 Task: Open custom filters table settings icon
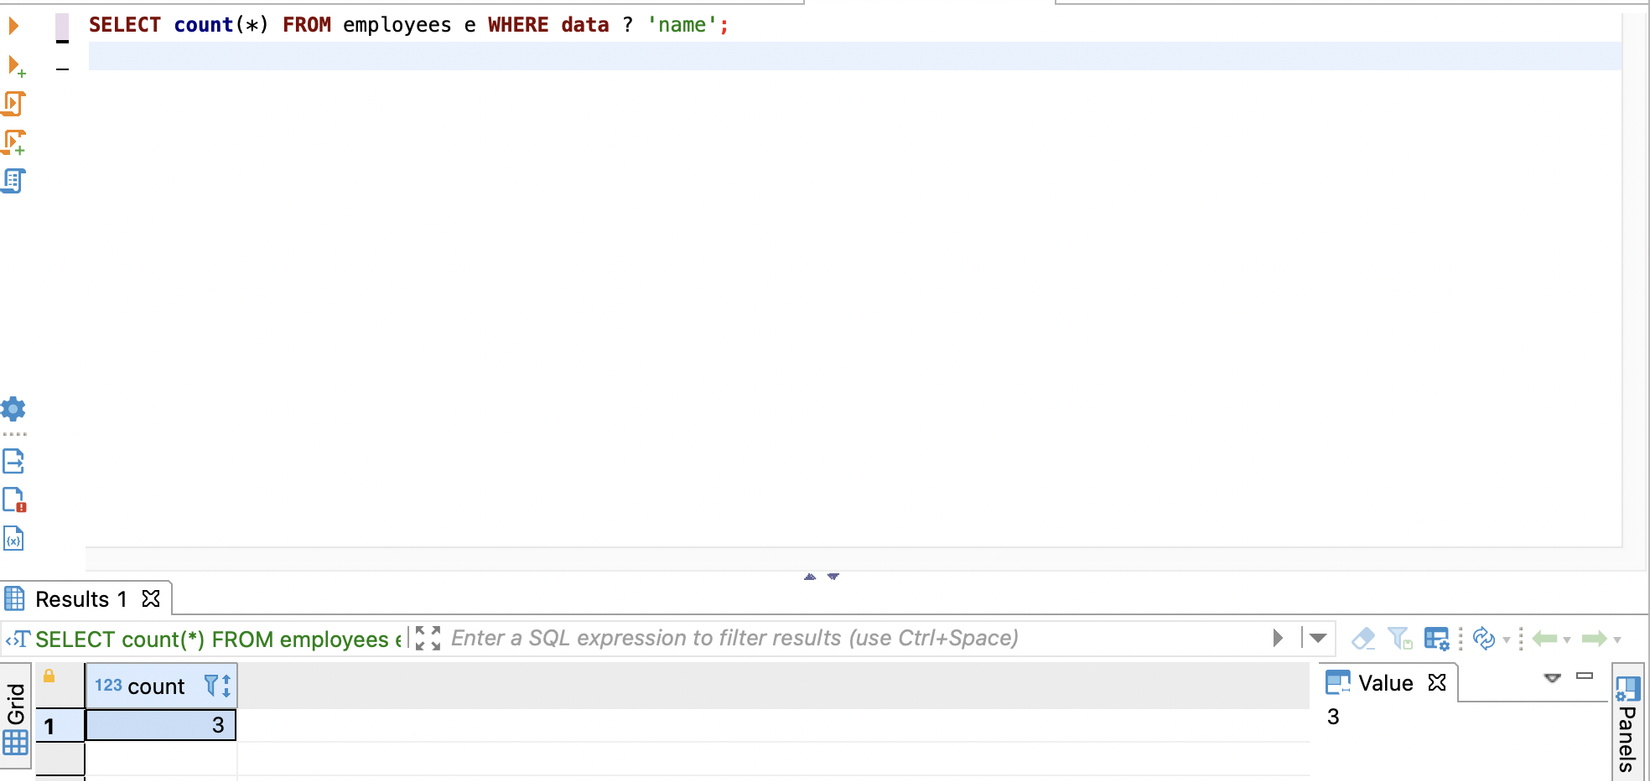point(1437,638)
